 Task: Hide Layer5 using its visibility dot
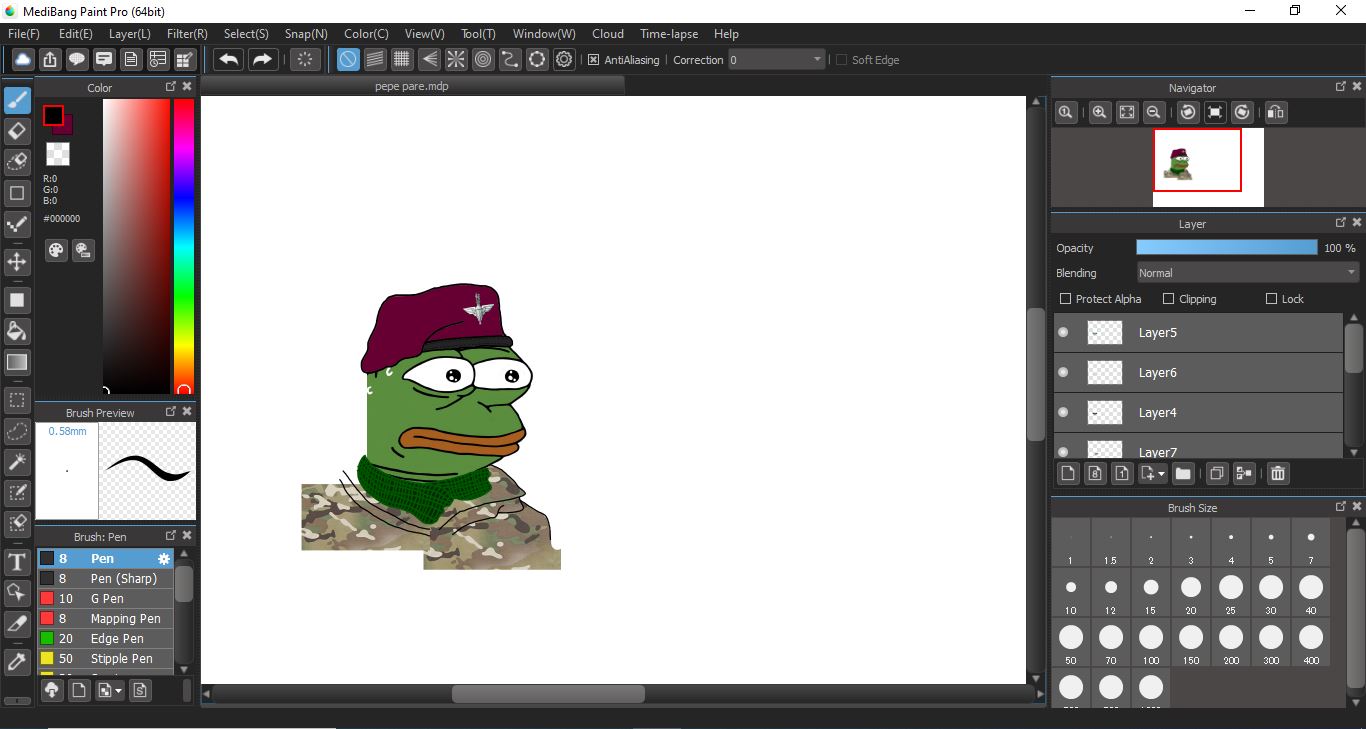coord(1063,332)
